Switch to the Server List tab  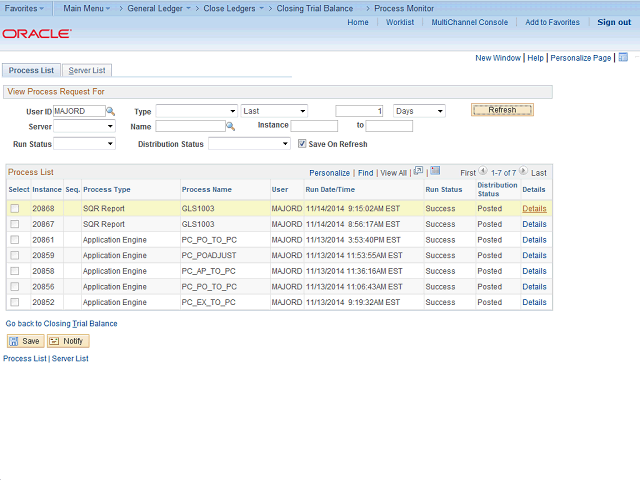pyautogui.click(x=87, y=70)
